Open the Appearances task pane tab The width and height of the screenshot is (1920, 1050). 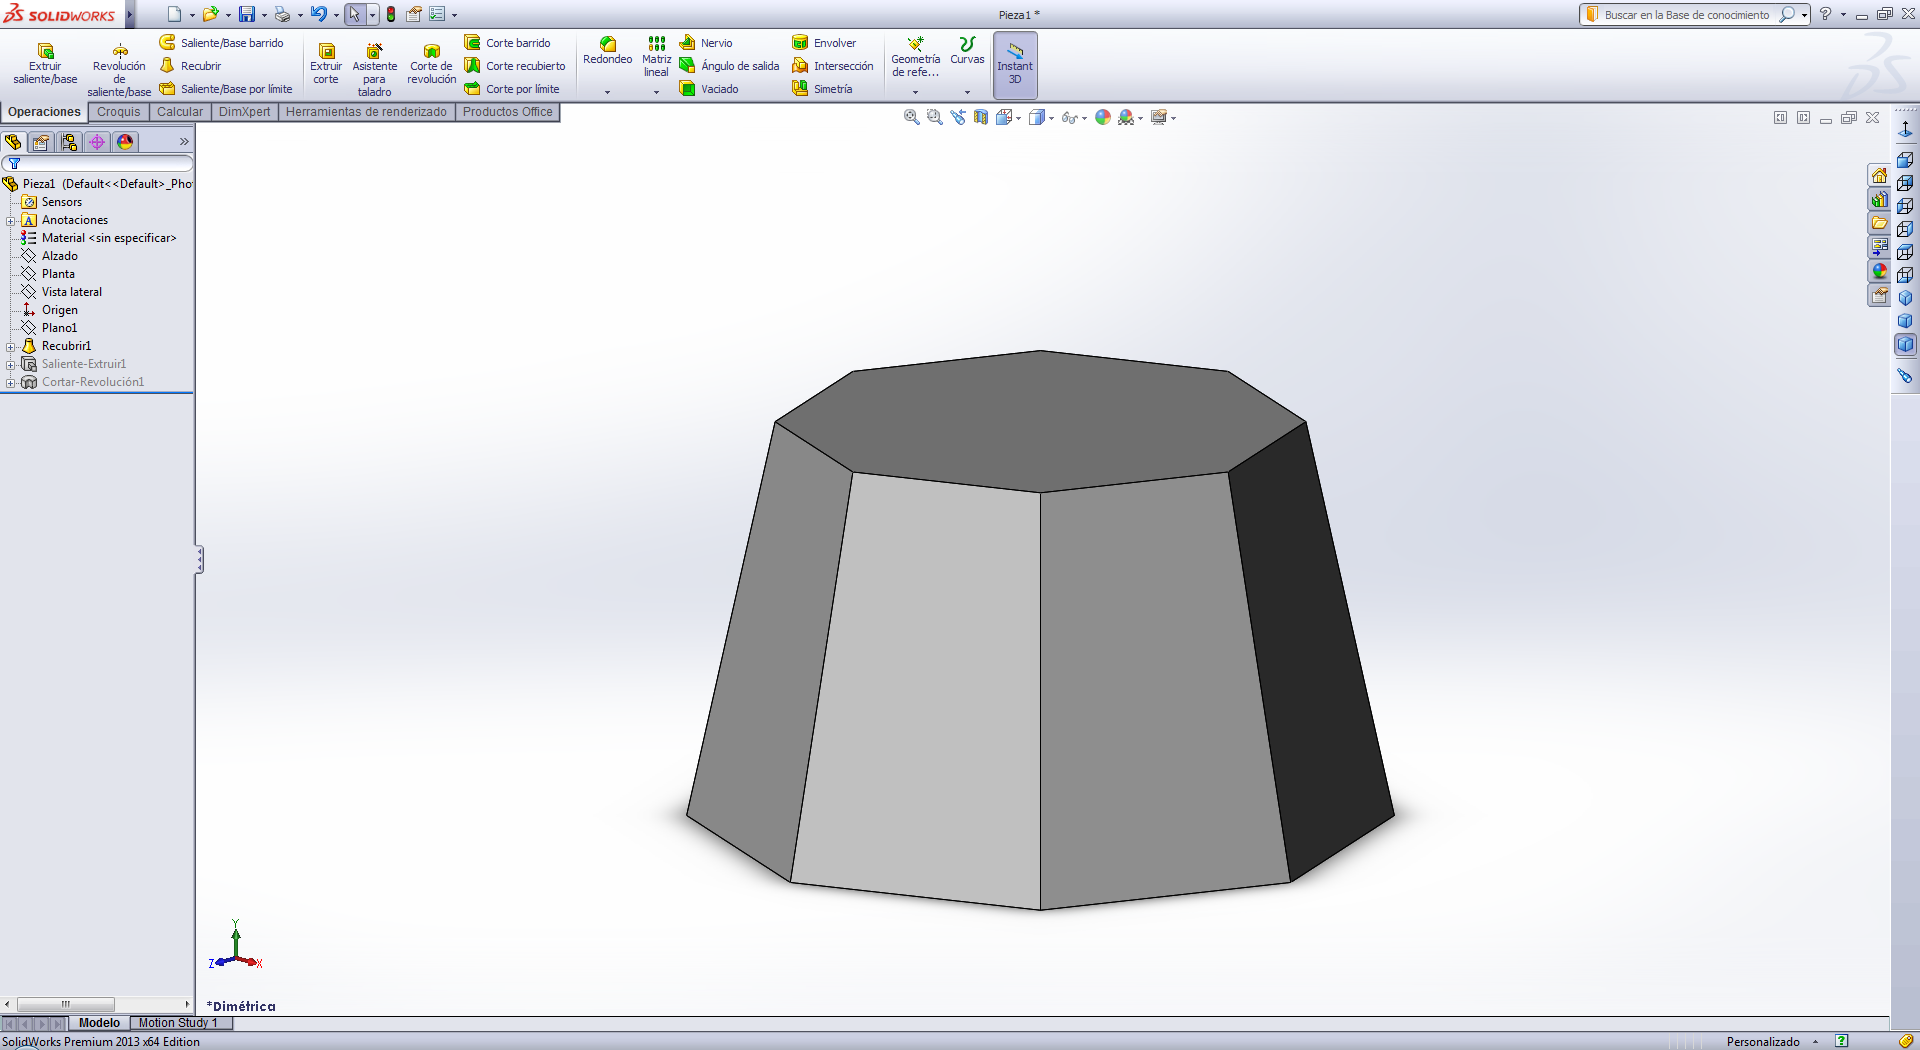1880,272
